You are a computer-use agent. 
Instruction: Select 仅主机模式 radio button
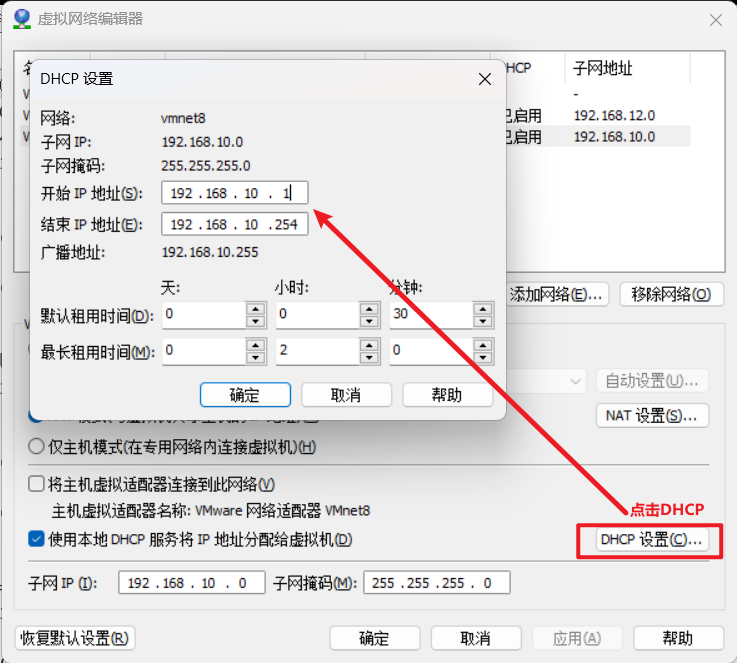point(37,447)
